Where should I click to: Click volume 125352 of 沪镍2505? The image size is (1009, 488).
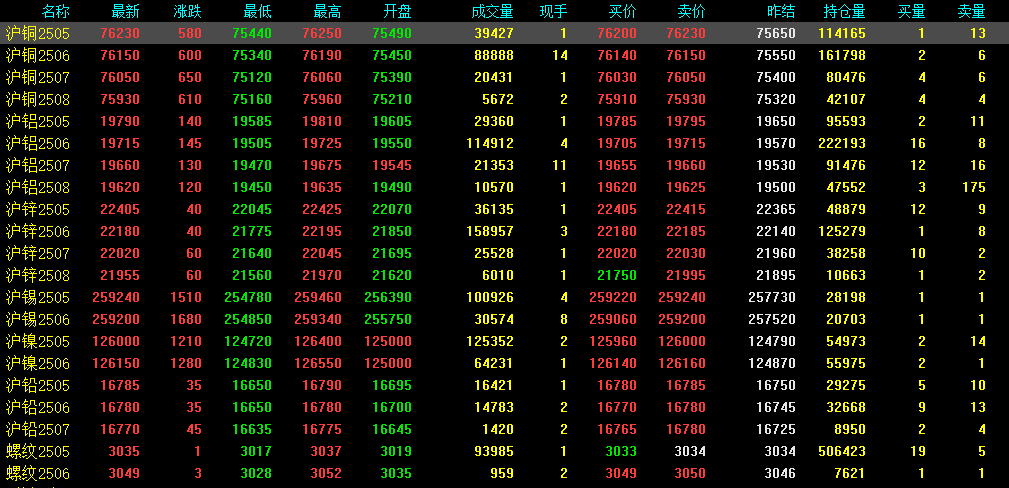point(490,341)
